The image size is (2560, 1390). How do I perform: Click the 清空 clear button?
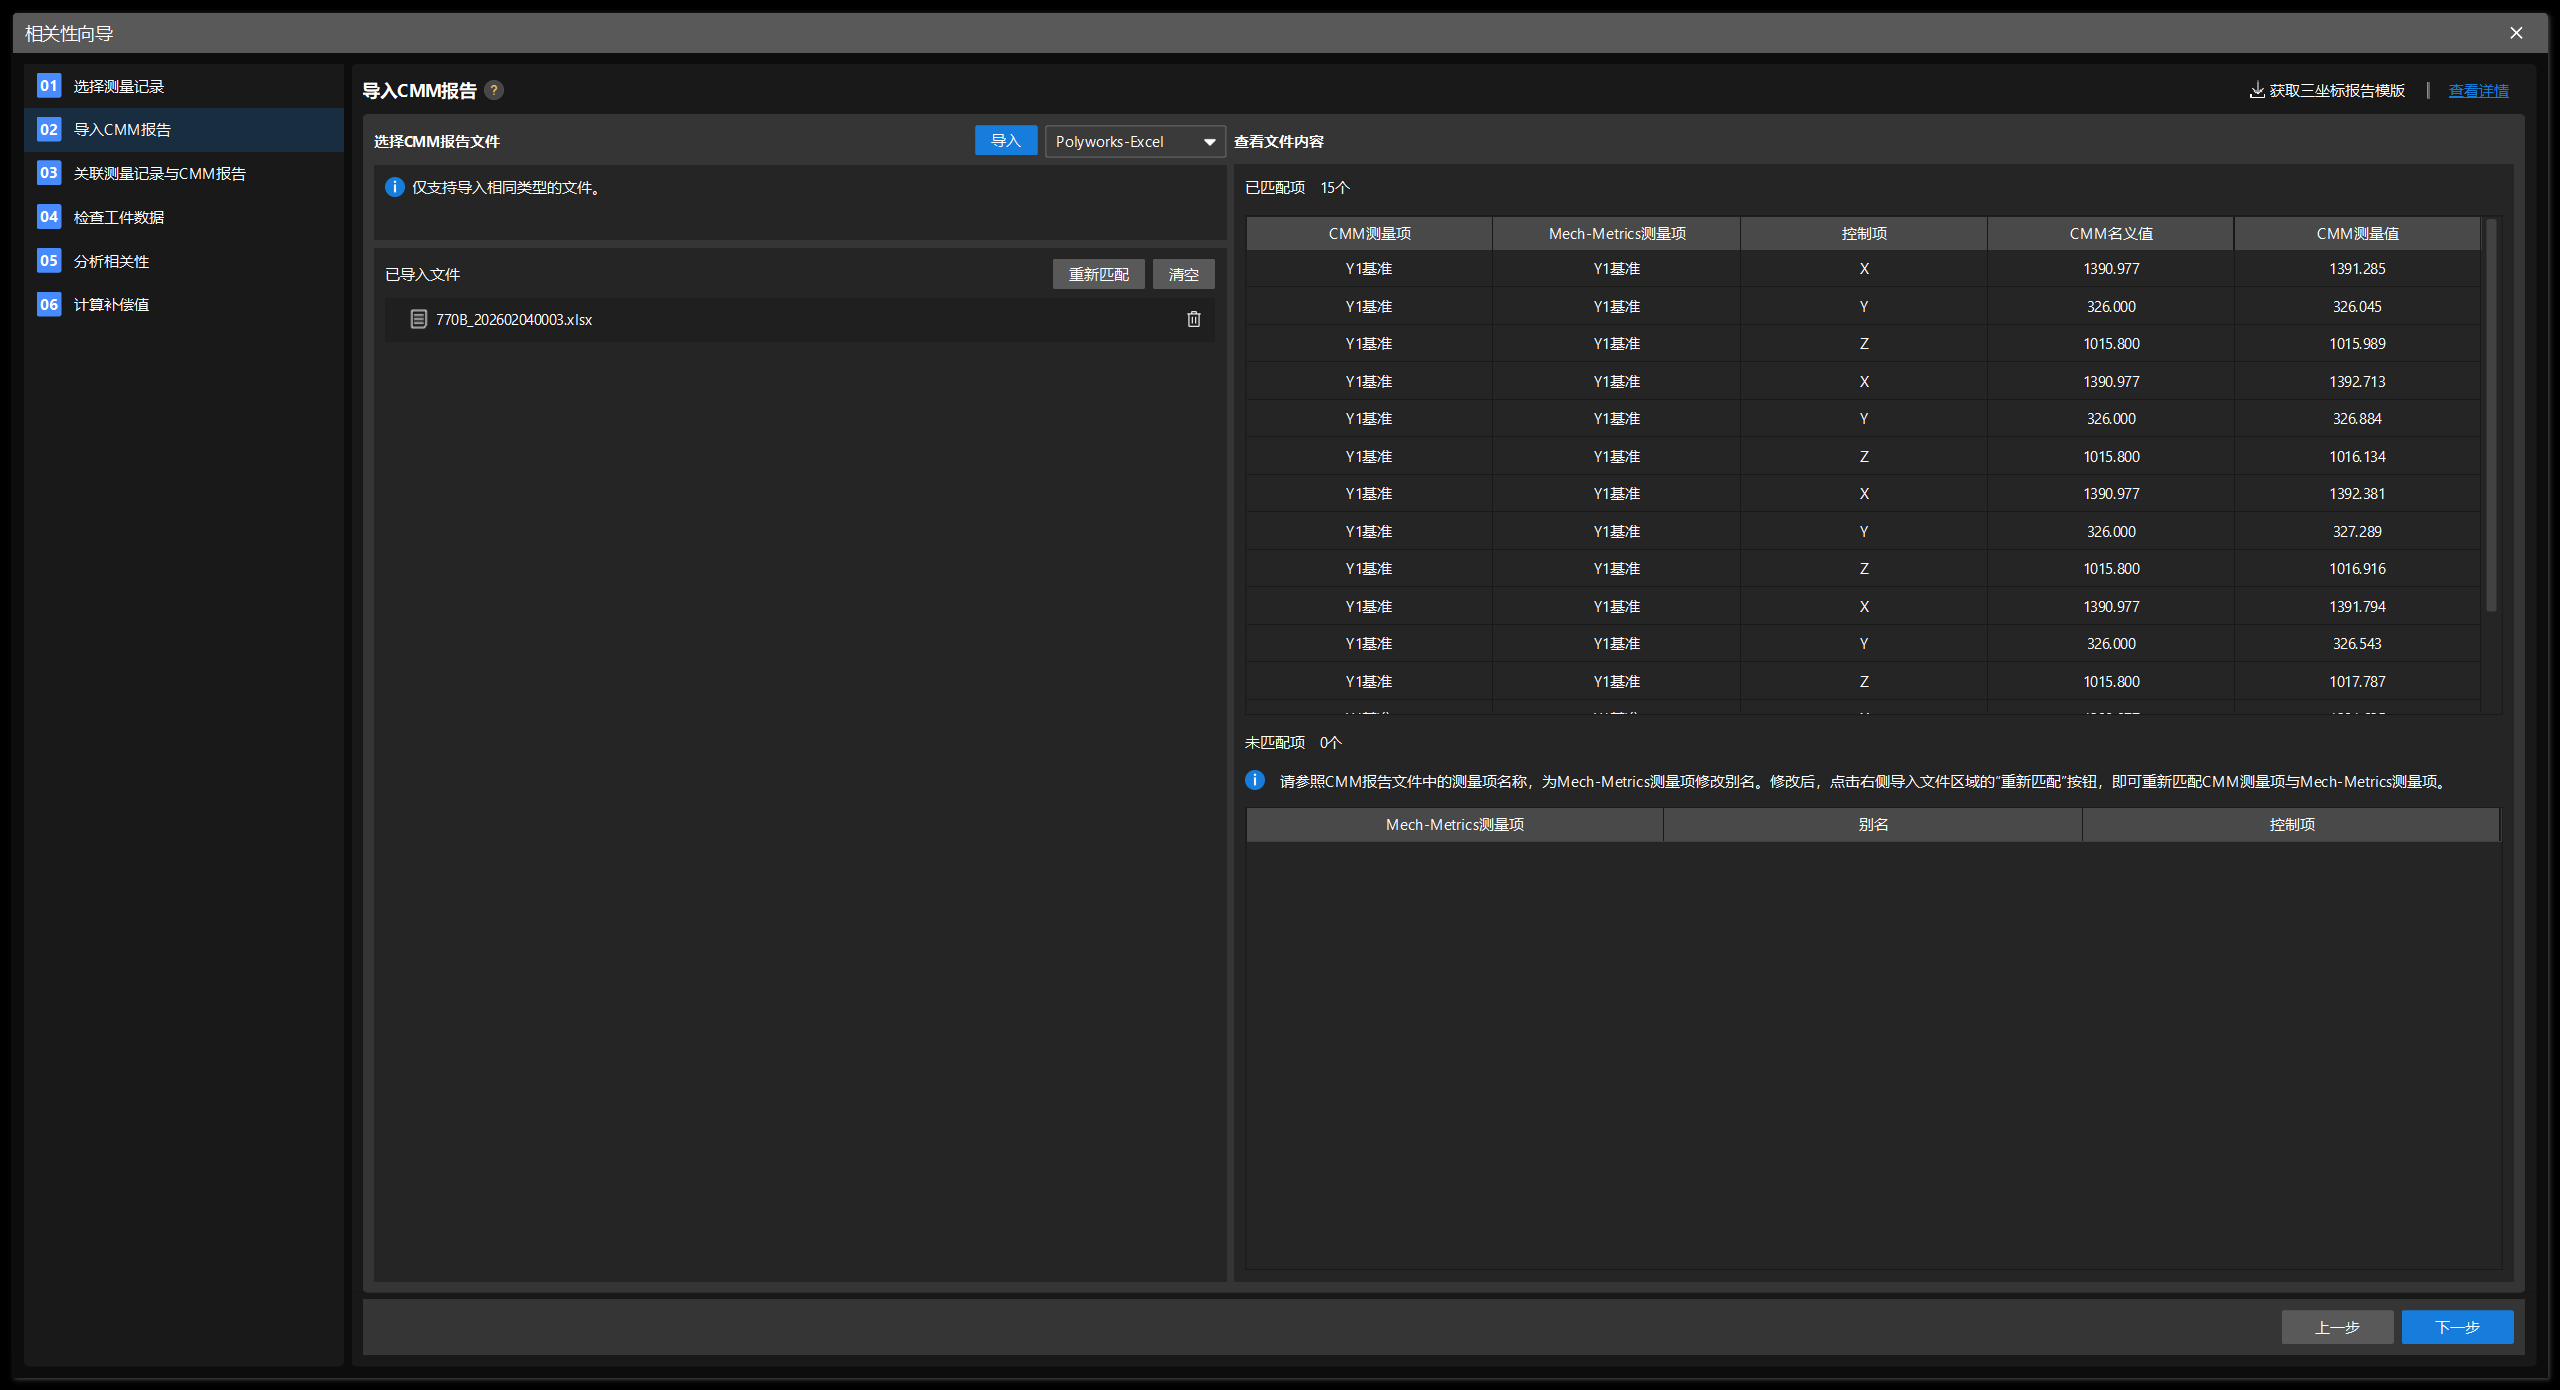pos(1182,273)
